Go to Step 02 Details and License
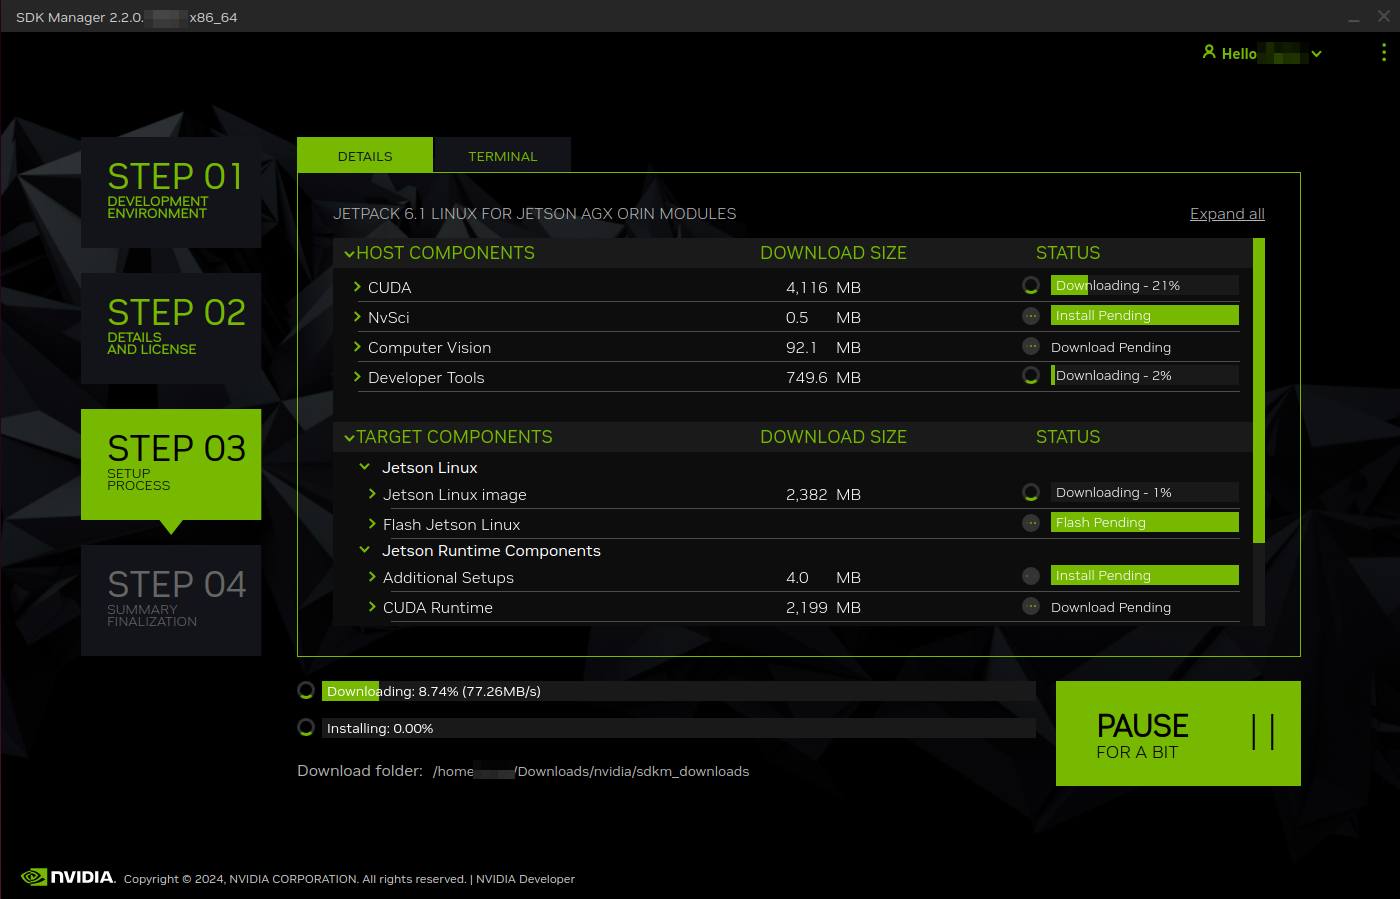Image resolution: width=1400 pixels, height=899 pixels. pyautogui.click(x=171, y=328)
